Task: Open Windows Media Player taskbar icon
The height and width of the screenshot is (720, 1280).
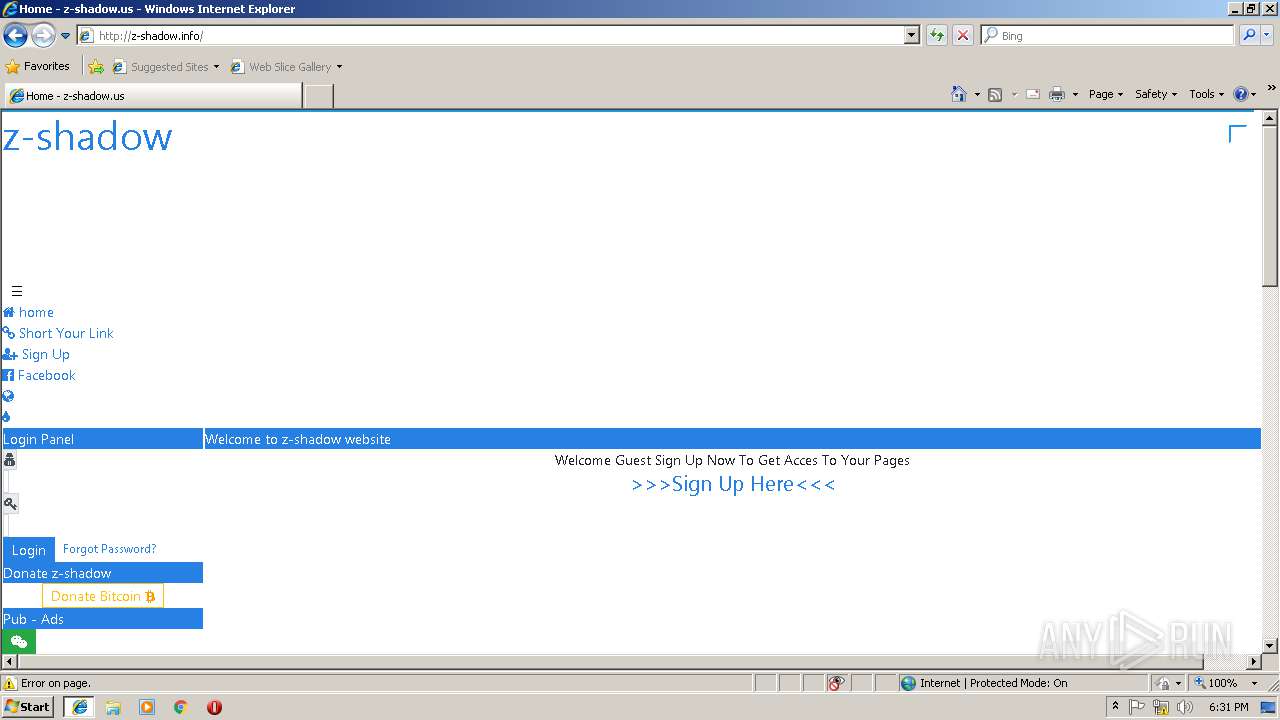Action: [147, 707]
